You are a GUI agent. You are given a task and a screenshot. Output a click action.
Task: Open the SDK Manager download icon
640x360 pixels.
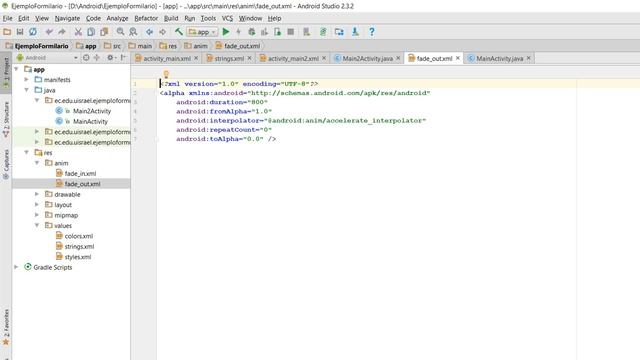(x=355, y=32)
